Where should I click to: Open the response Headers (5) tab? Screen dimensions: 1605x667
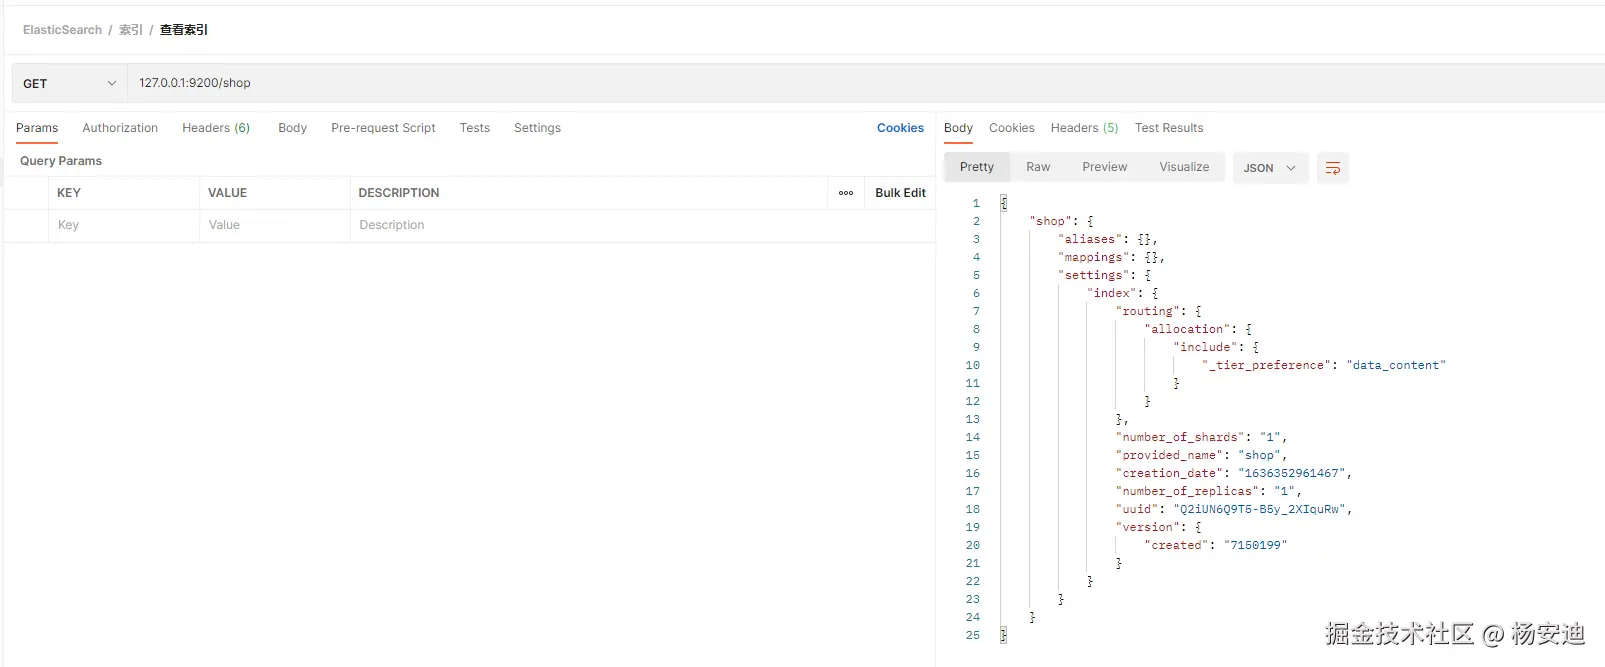click(1084, 128)
